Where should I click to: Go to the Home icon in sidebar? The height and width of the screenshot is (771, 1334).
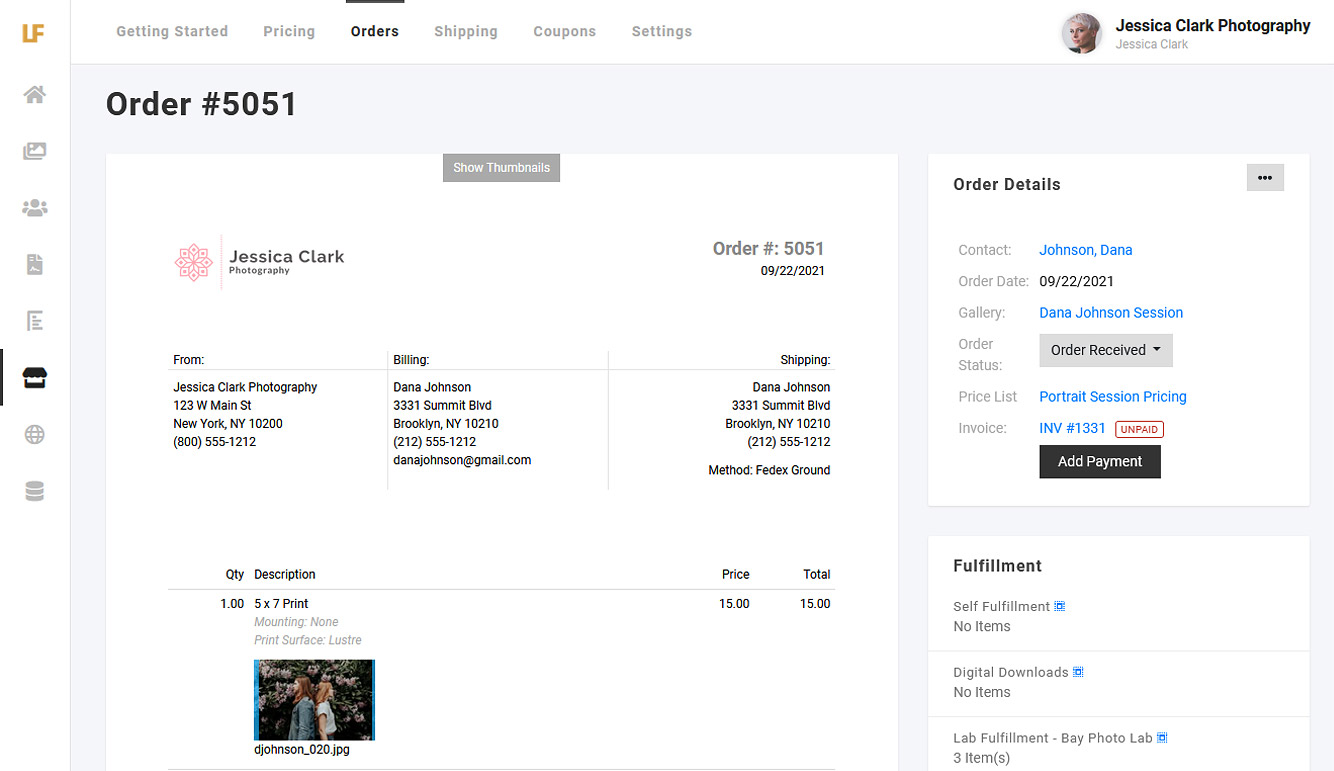click(35, 95)
